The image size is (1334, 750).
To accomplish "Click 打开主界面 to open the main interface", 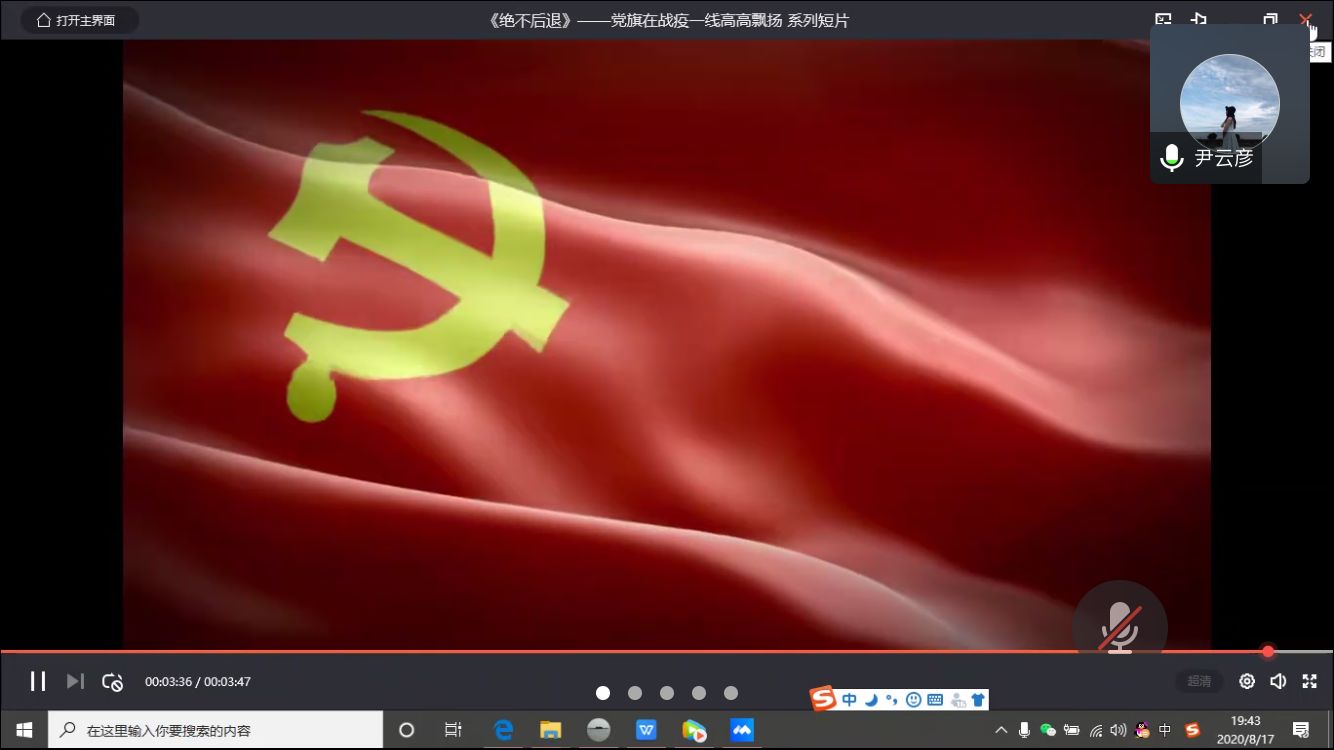I will point(79,19).
